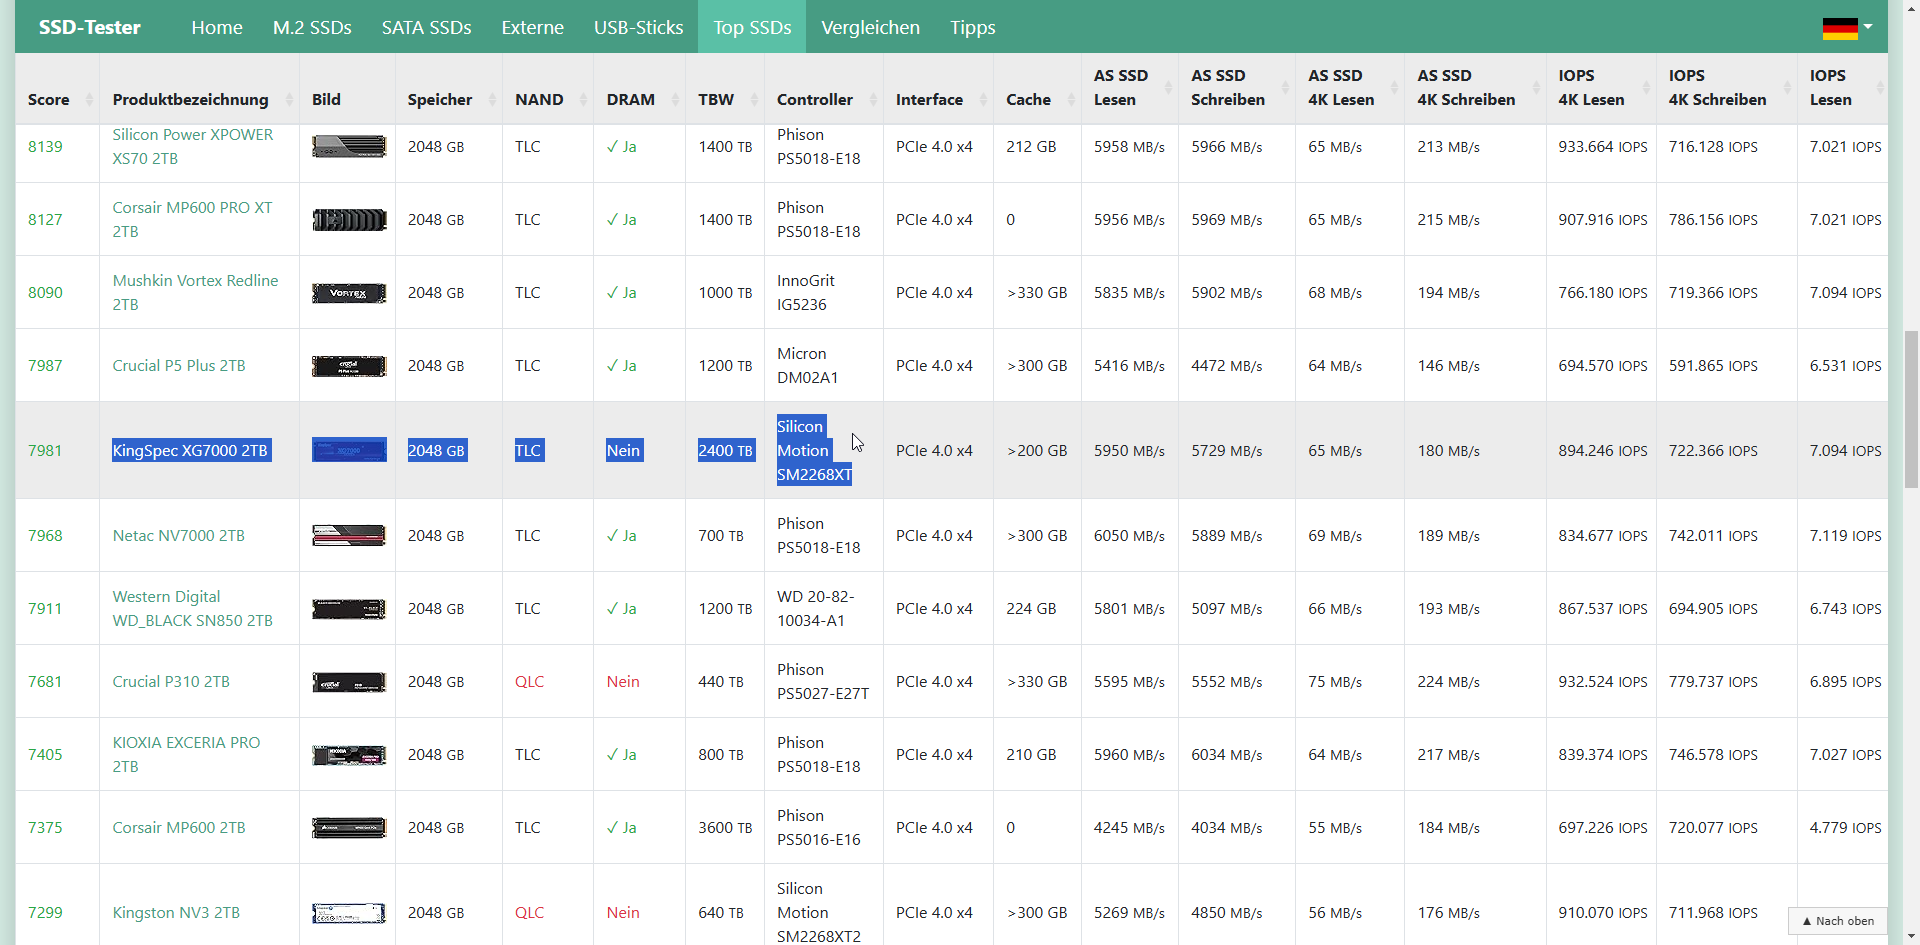The width and height of the screenshot is (1920, 945).
Task: Select the Top SSDs tab
Action: pyautogui.click(x=752, y=28)
